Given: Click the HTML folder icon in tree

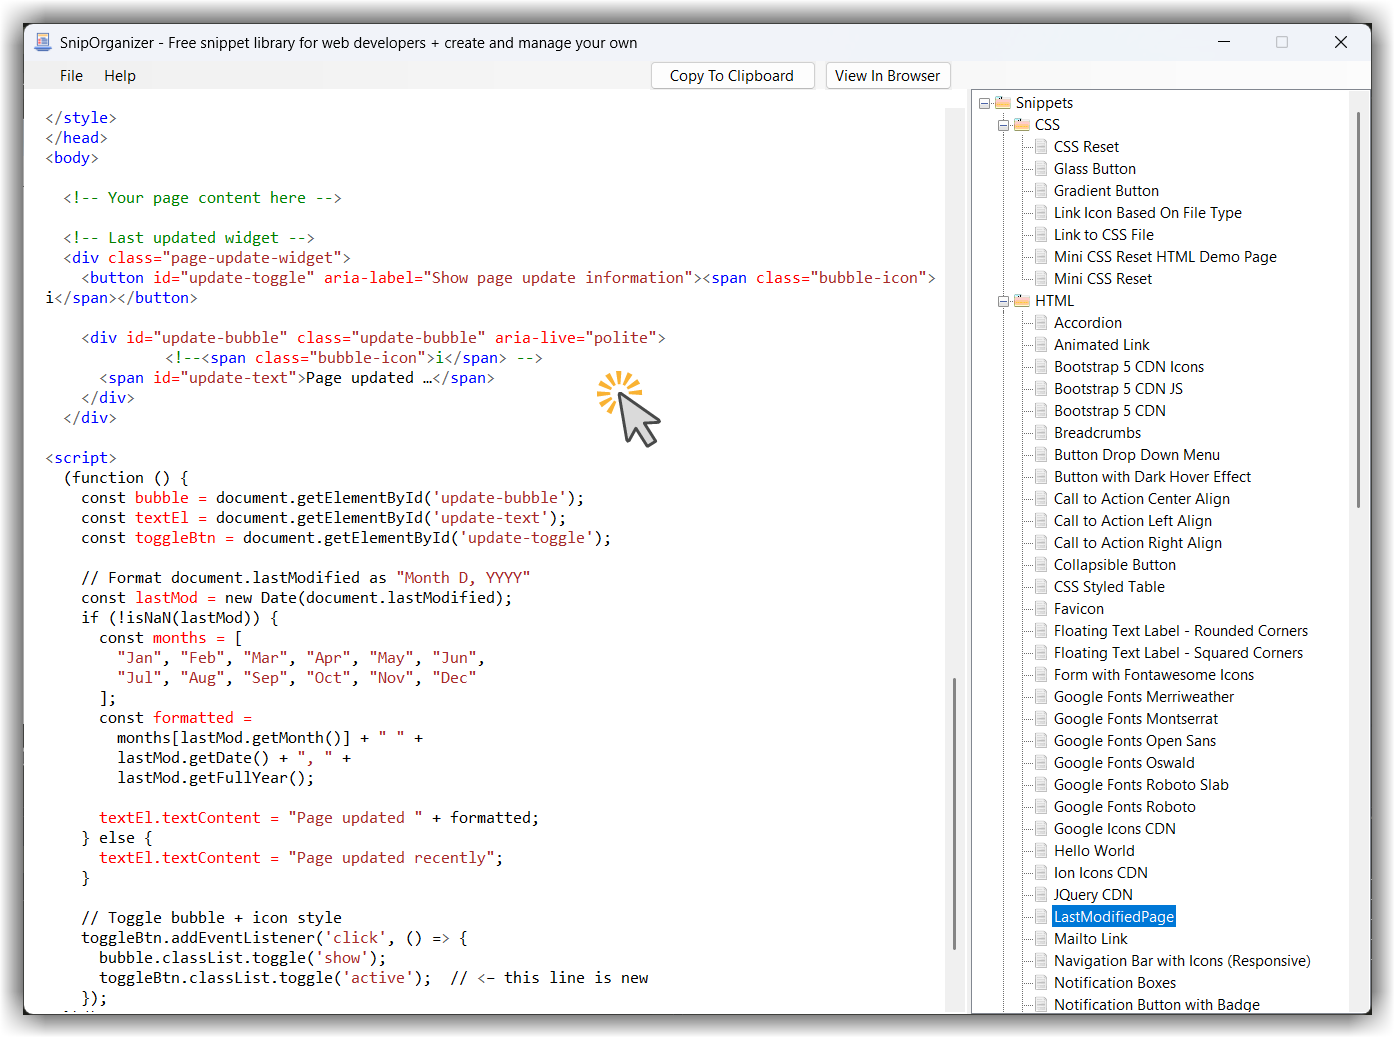Looking at the screenshot, I should pos(1022,301).
